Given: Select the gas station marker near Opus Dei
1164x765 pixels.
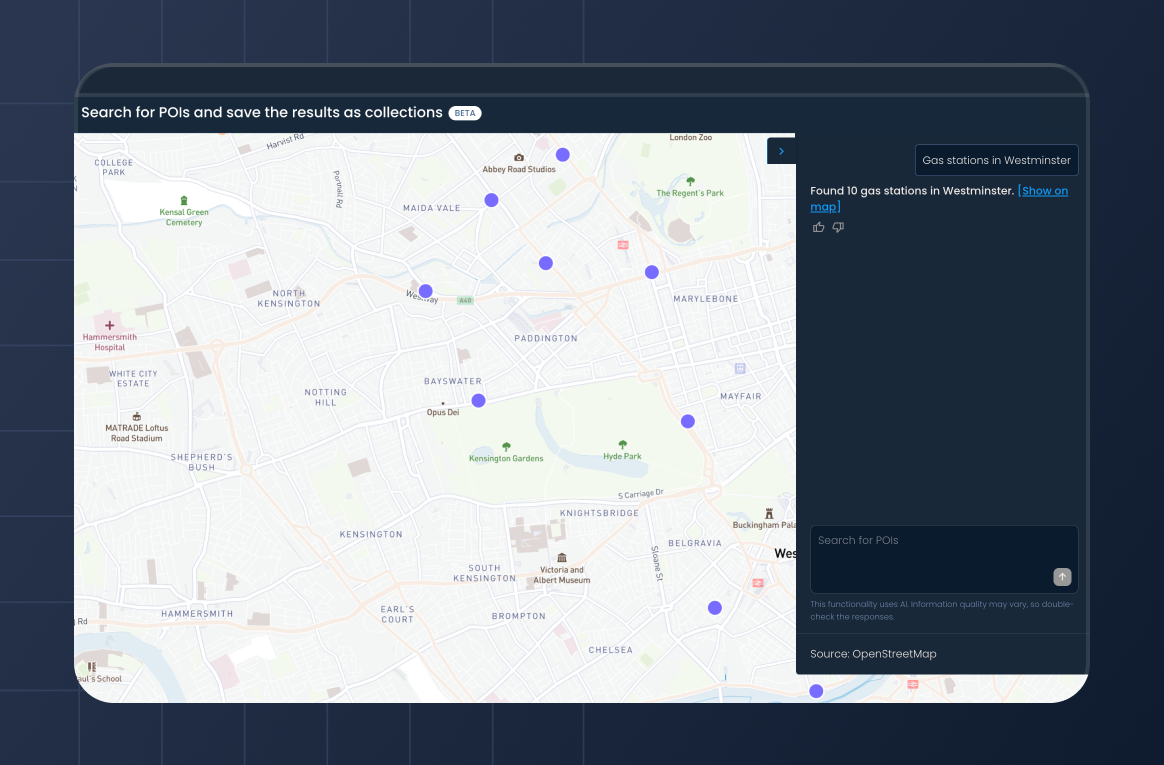Looking at the screenshot, I should tap(479, 401).
